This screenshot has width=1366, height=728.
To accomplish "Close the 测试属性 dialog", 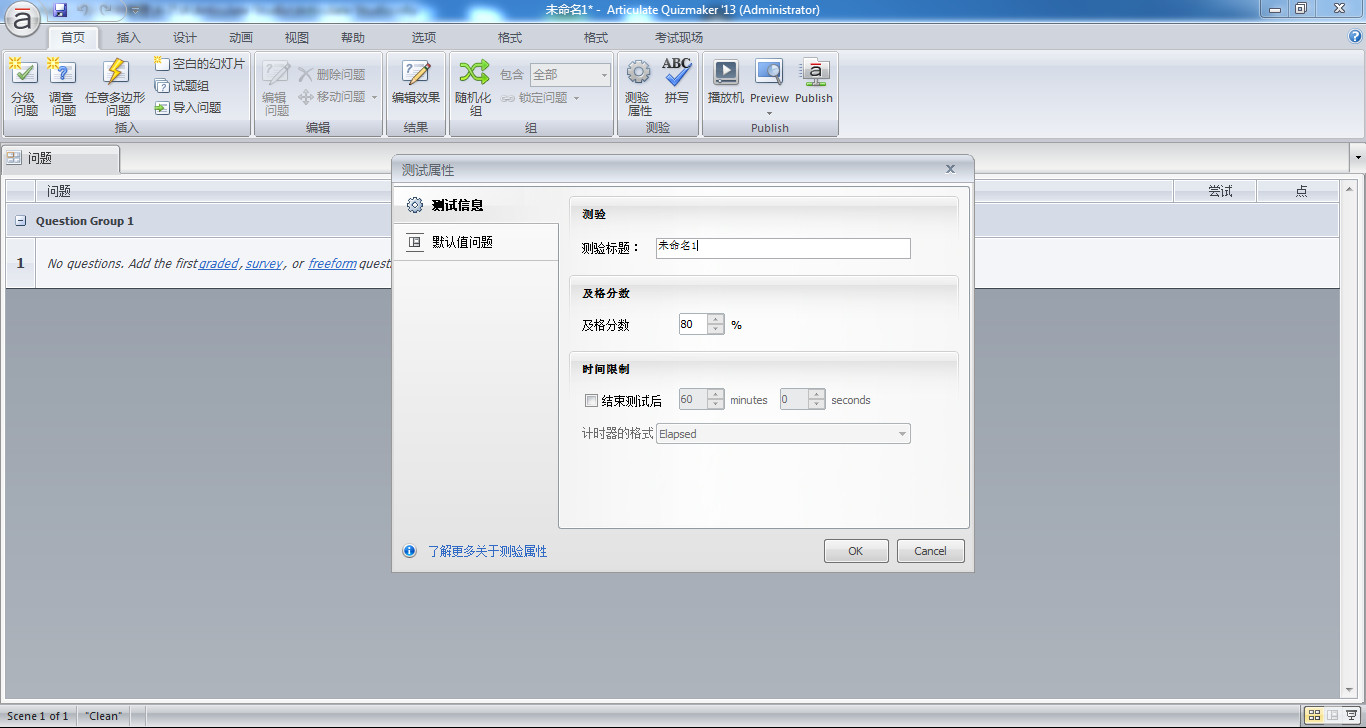I will pyautogui.click(x=950, y=169).
